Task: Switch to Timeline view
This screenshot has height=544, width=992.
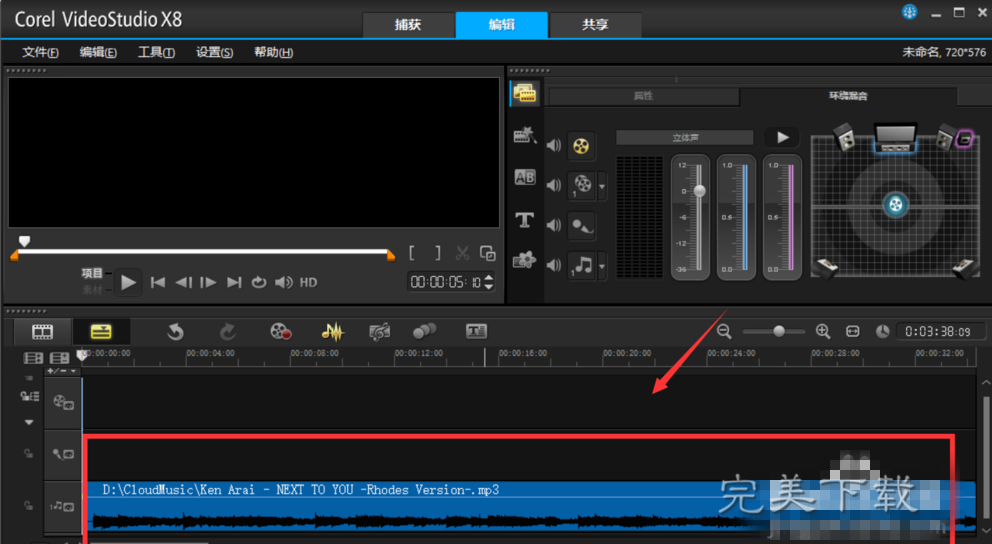Action: click(101, 331)
